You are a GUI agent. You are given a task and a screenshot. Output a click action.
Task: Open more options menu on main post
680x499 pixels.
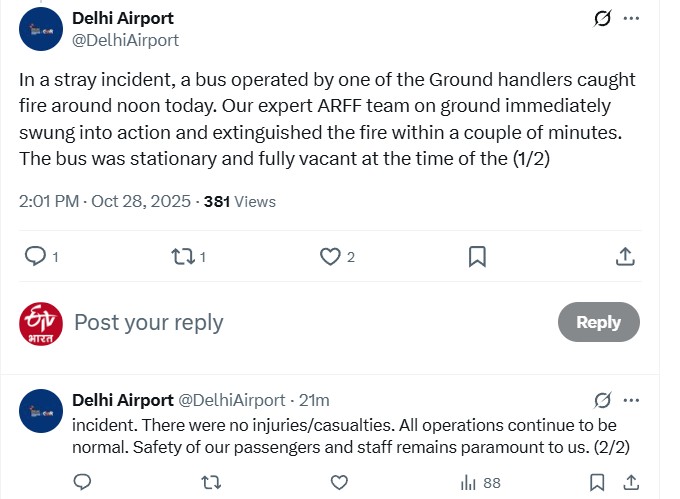click(x=631, y=19)
